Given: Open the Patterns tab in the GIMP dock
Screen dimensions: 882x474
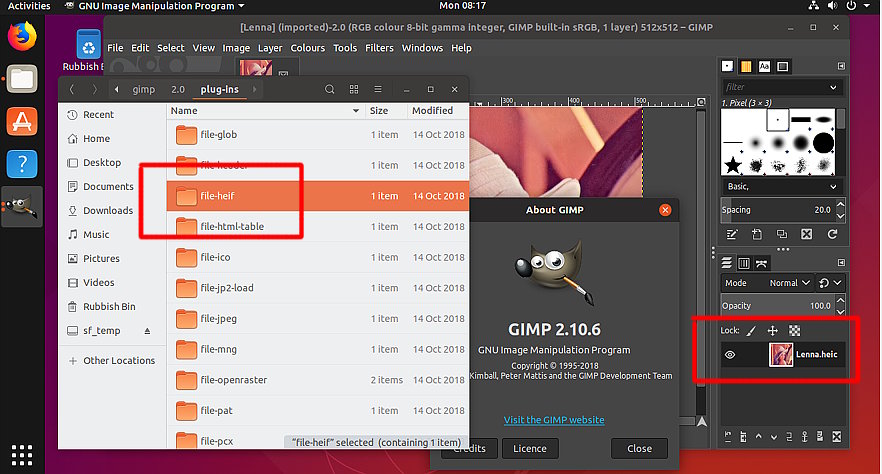Looking at the screenshot, I should pyautogui.click(x=746, y=66).
